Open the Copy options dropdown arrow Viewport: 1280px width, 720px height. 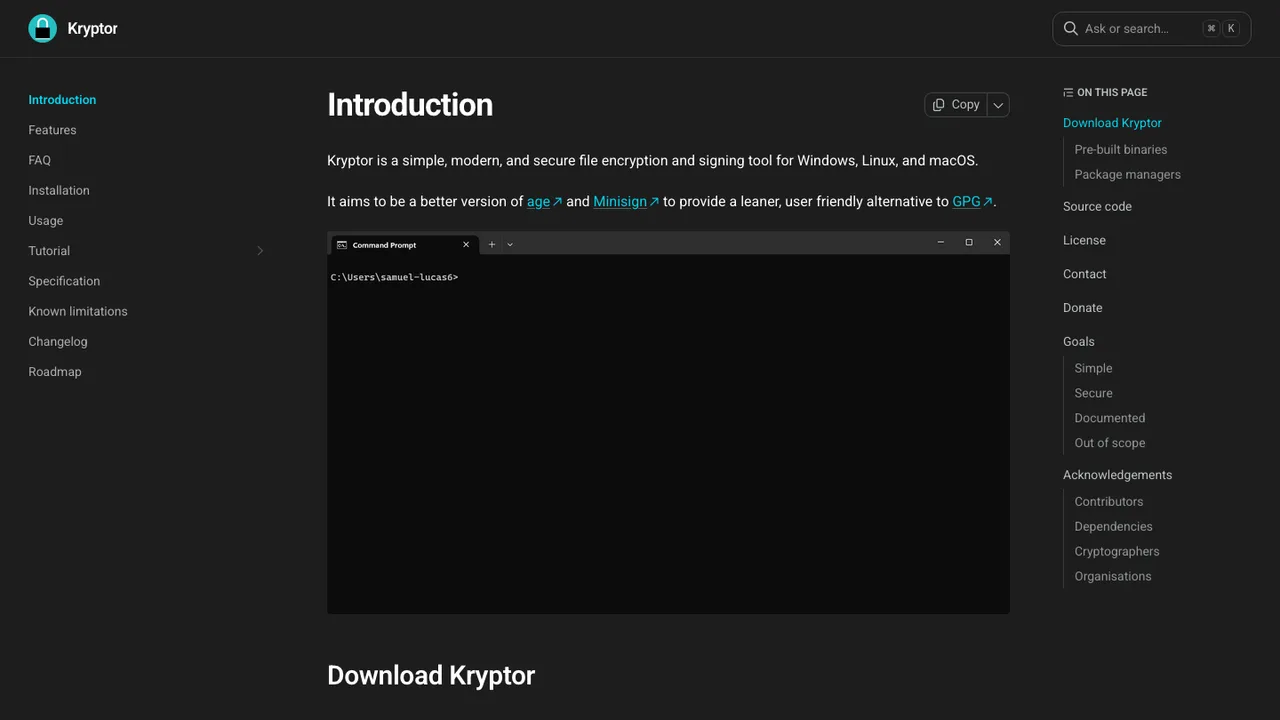click(x=998, y=104)
